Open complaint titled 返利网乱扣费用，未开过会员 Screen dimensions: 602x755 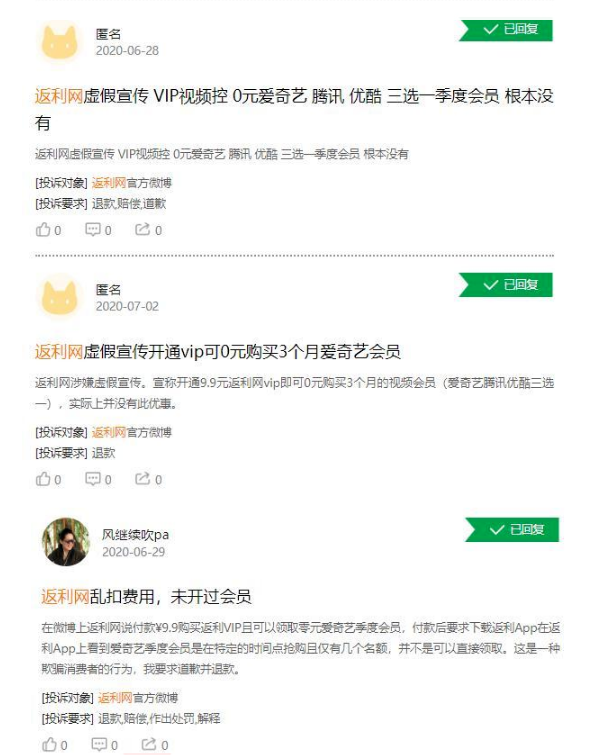[x=146, y=597]
